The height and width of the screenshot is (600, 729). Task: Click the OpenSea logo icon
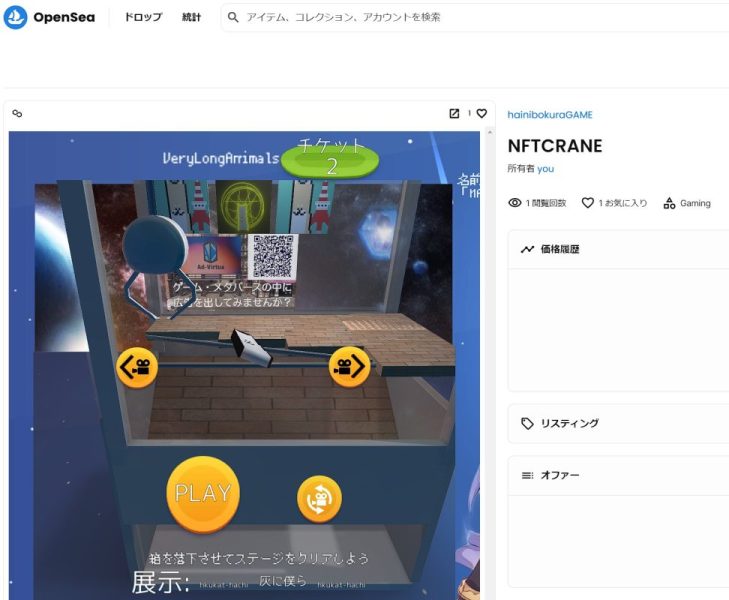coord(15,17)
